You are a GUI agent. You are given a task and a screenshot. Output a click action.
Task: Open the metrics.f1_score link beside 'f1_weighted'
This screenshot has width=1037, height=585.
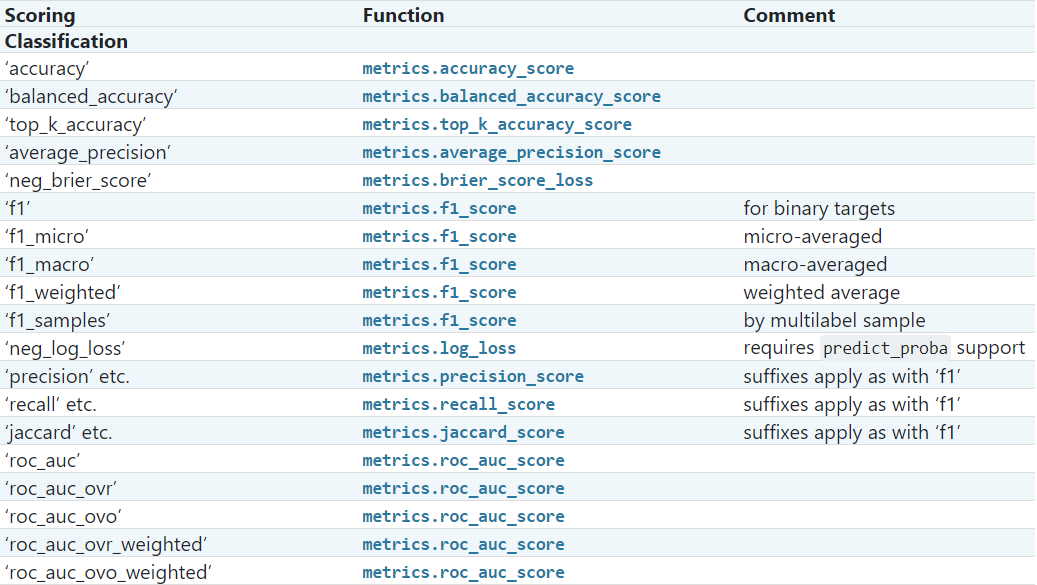pyautogui.click(x=440, y=292)
